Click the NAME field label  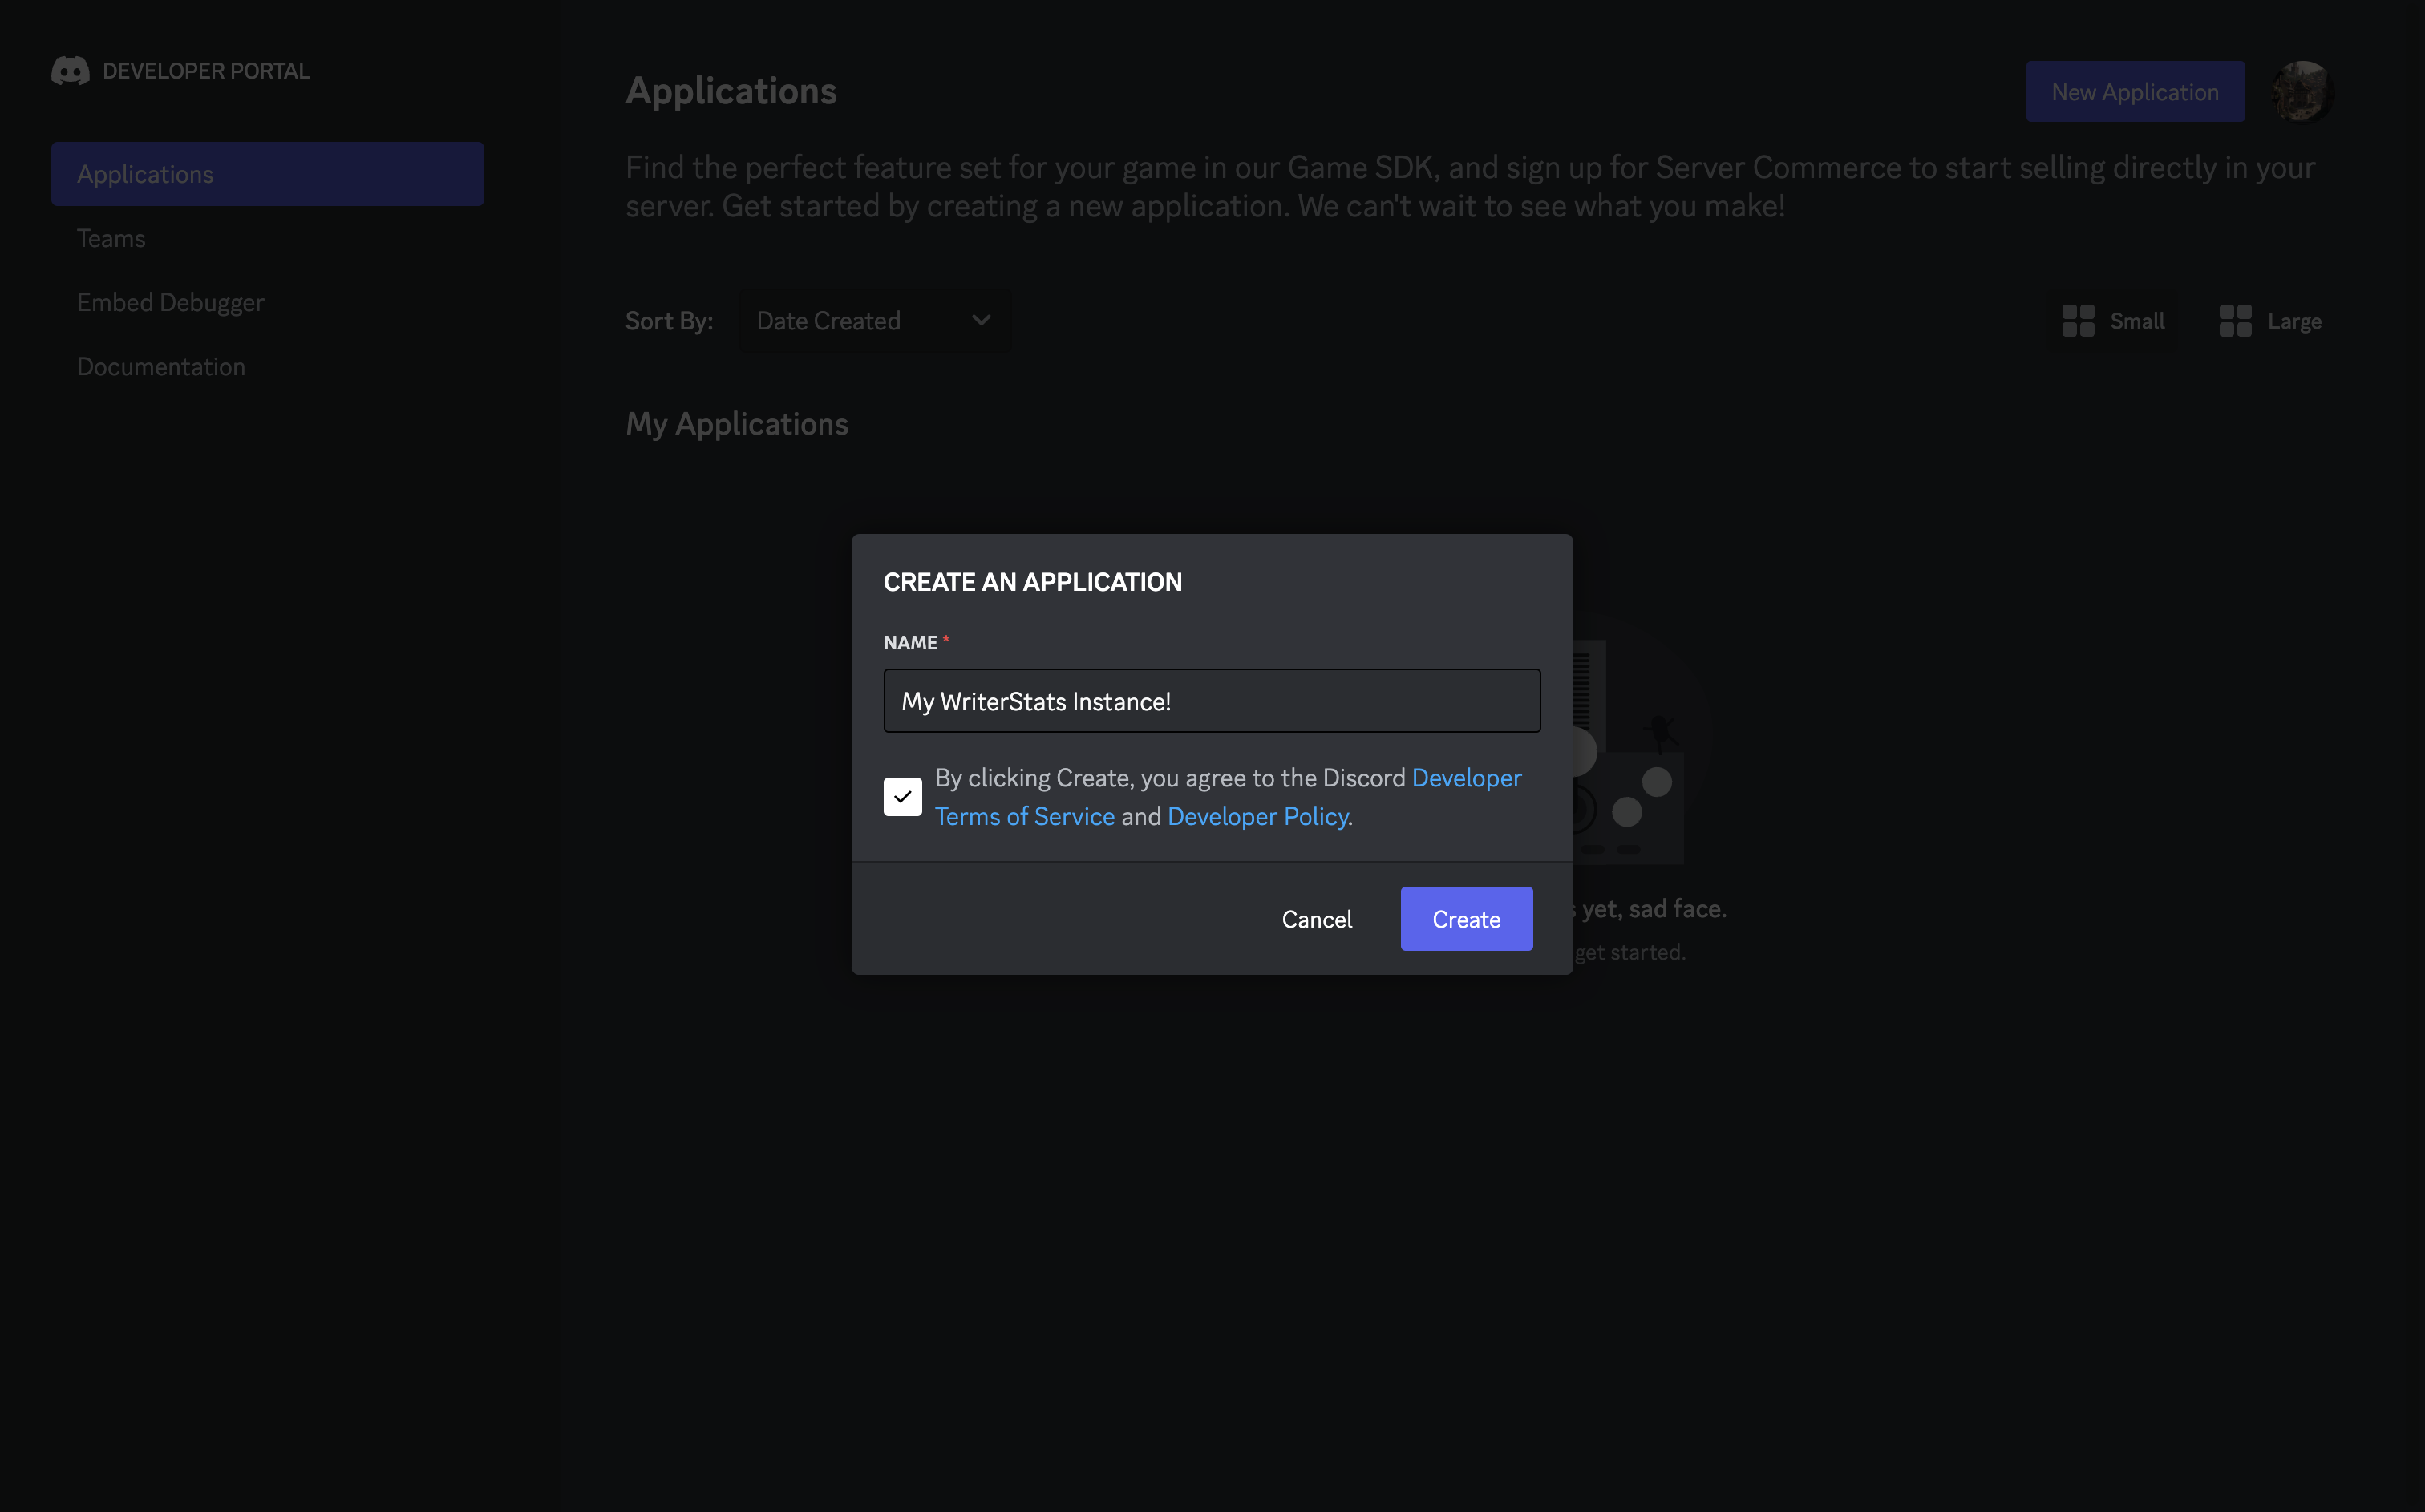tap(911, 643)
